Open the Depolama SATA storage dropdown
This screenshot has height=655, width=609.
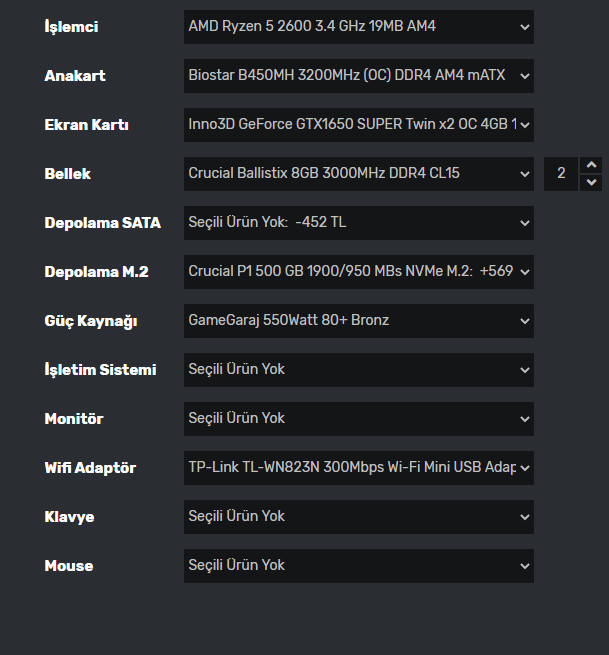(x=358, y=223)
